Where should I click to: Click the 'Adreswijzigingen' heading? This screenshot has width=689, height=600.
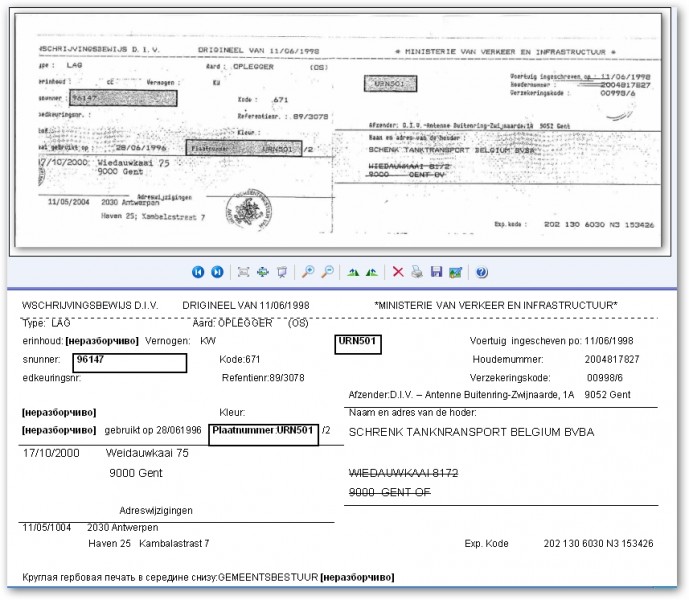click(x=156, y=511)
